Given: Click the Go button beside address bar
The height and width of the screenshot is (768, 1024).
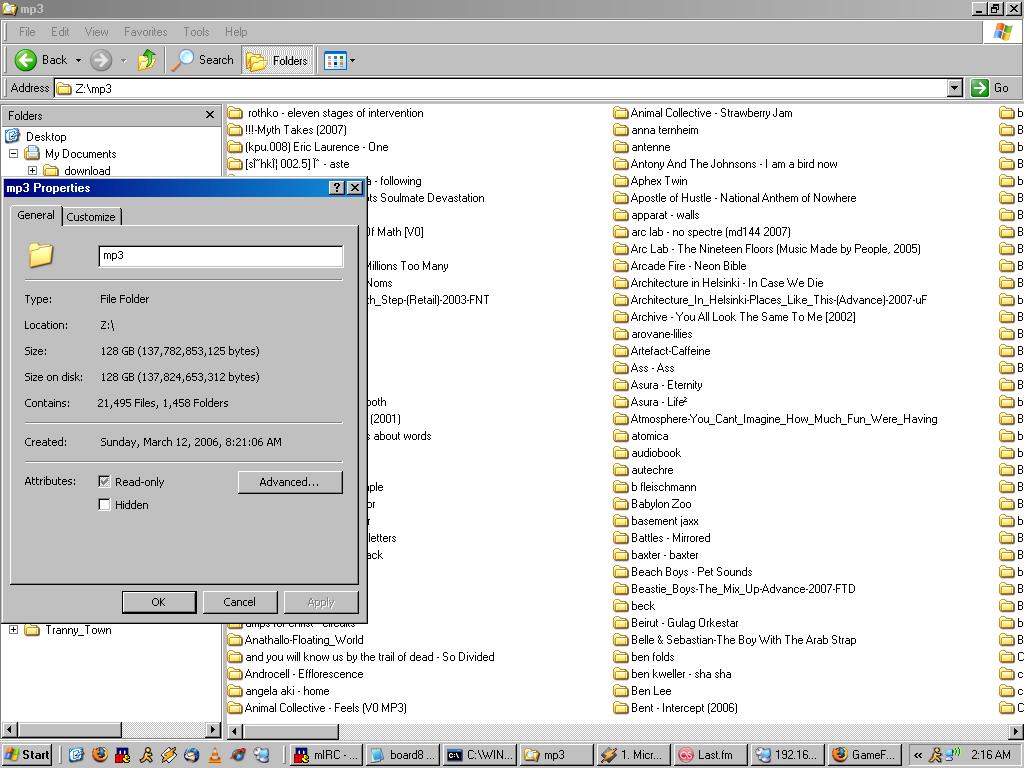Looking at the screenshot, I should tap(991, 88).
